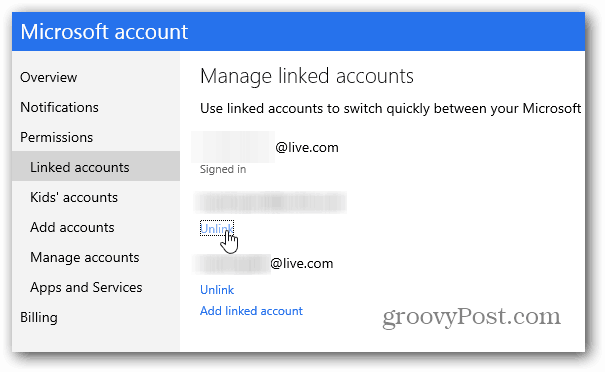
Task: Go to Notifications in sidebar
Action: tap(59, 107)
